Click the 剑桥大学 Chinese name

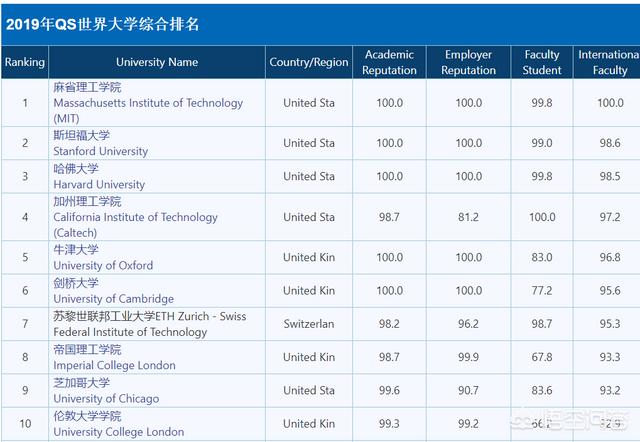[x=76, y=283]
